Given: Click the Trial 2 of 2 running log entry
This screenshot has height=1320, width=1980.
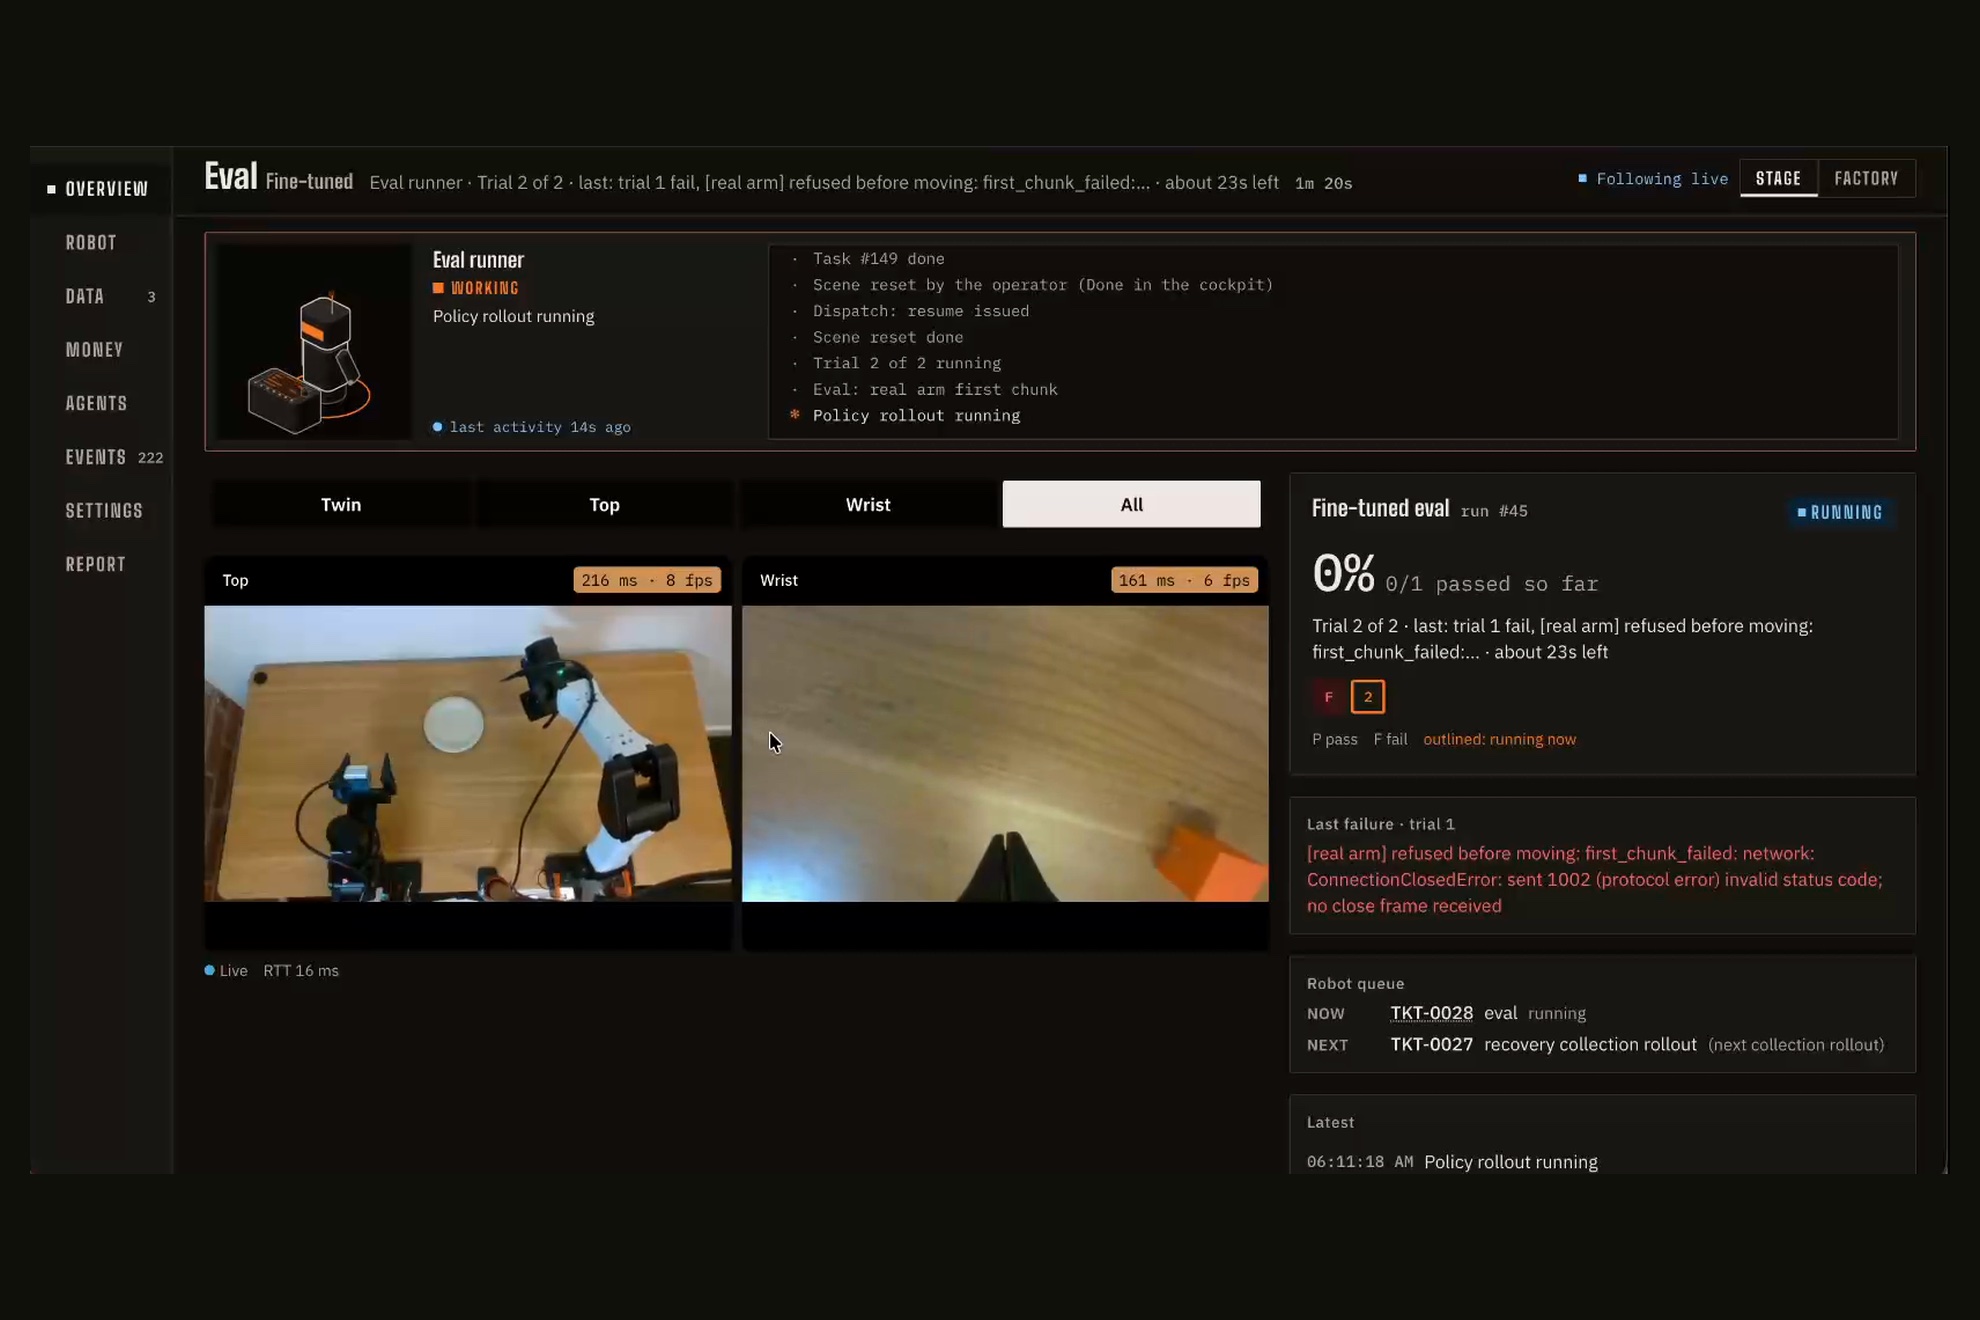Looking at the screenshot, I should tap(906, 363).
